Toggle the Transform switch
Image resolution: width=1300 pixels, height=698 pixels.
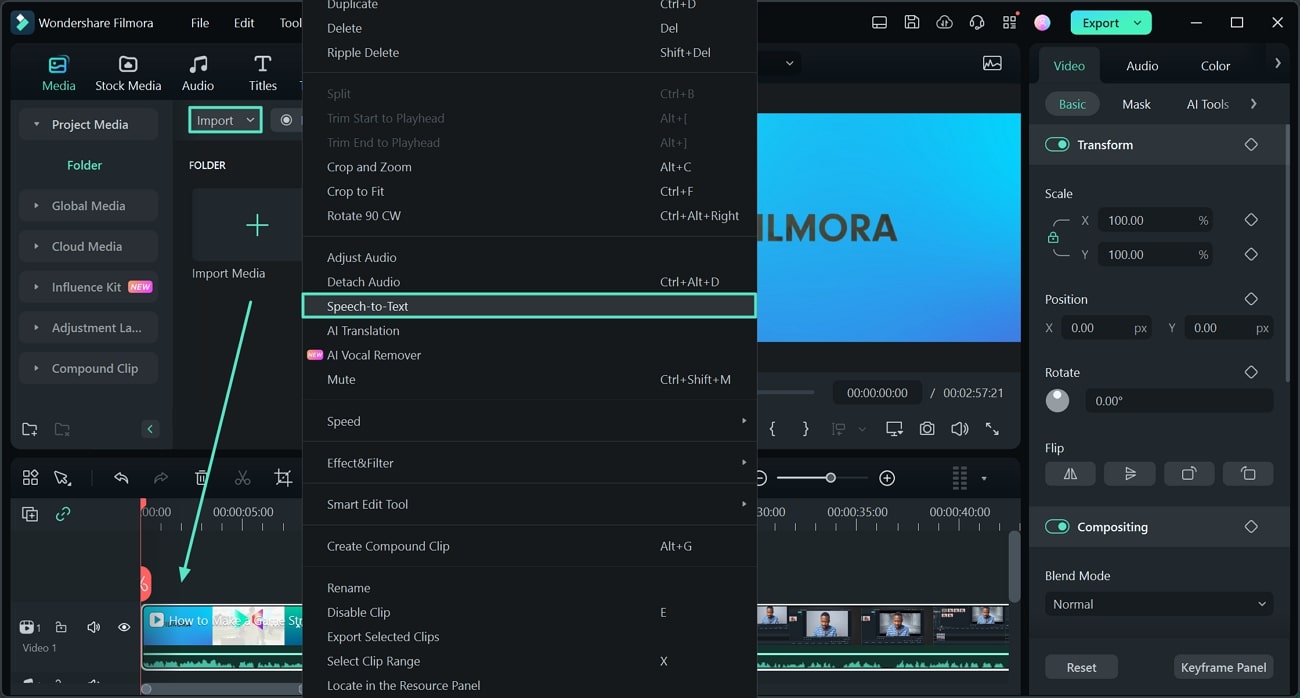(1057, 145)
